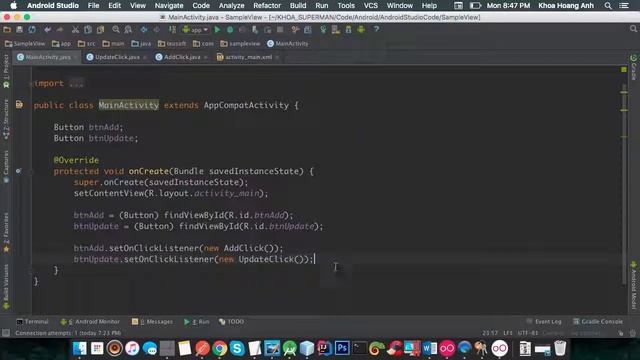Open Photoshop from the Dock

coord(342,348)
